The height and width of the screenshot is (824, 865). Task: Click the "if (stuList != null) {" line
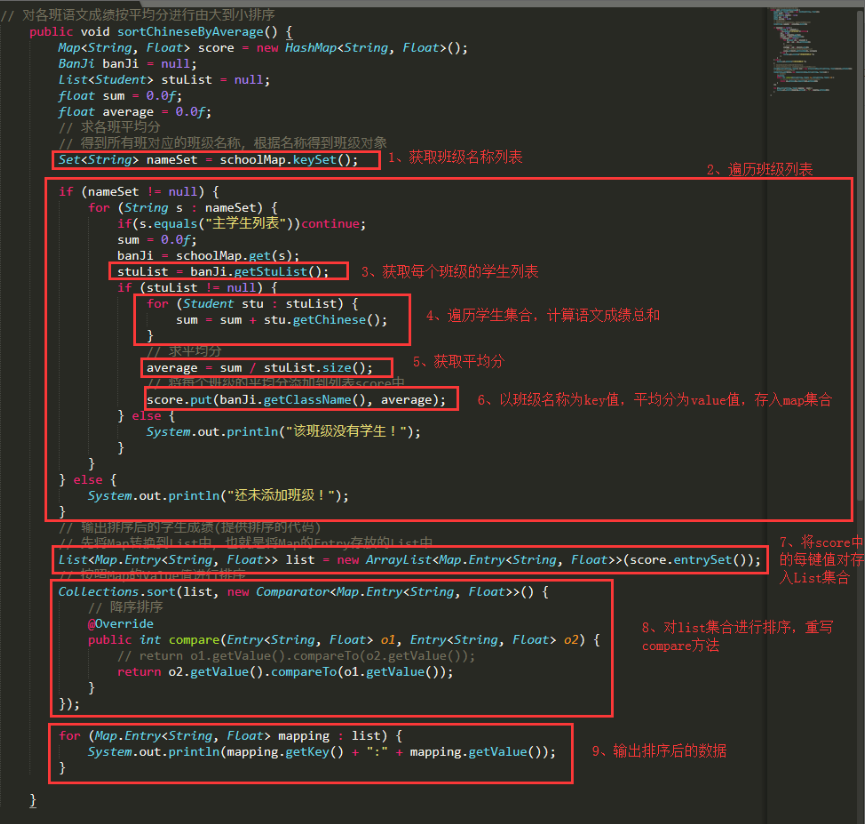click(x=197, y=288)
